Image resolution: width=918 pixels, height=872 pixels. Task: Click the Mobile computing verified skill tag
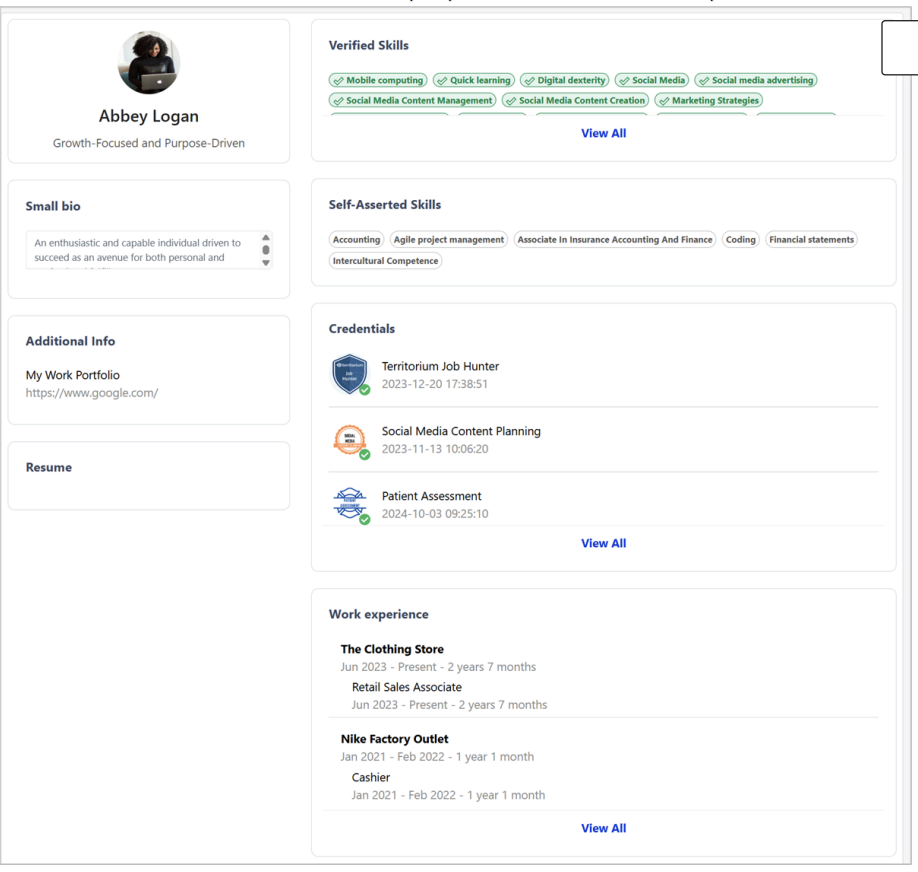(378, 80)
